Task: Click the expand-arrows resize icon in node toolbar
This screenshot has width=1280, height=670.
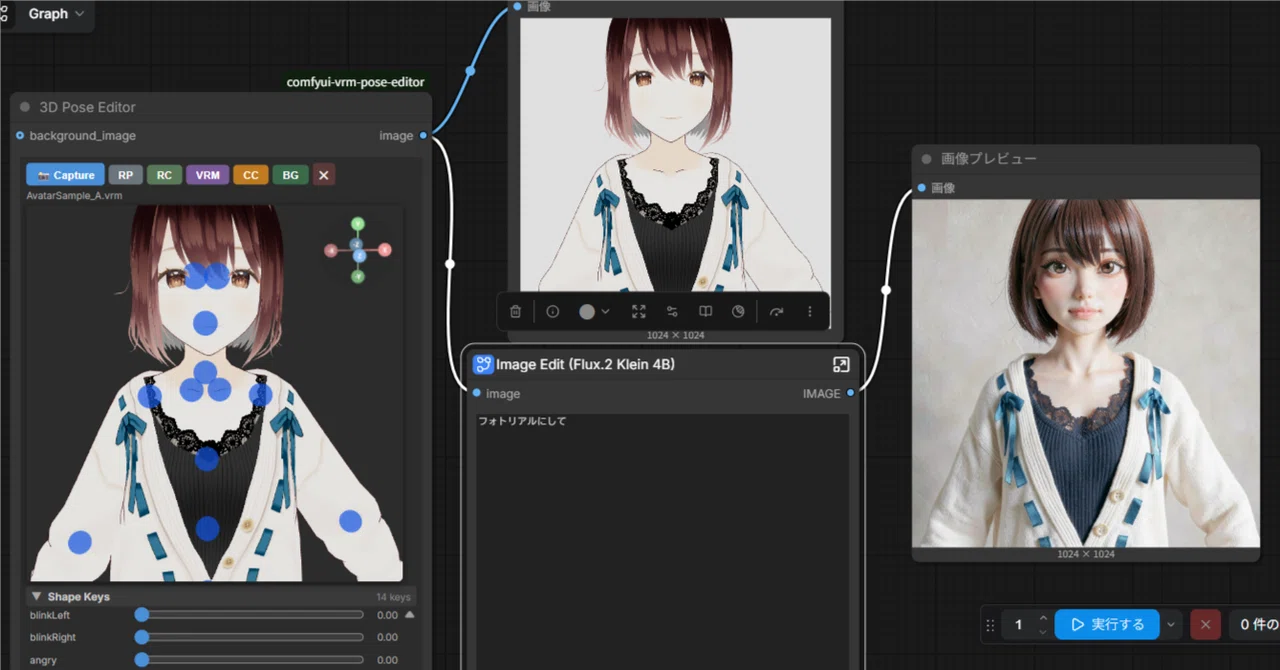Action: coord(639,311)
